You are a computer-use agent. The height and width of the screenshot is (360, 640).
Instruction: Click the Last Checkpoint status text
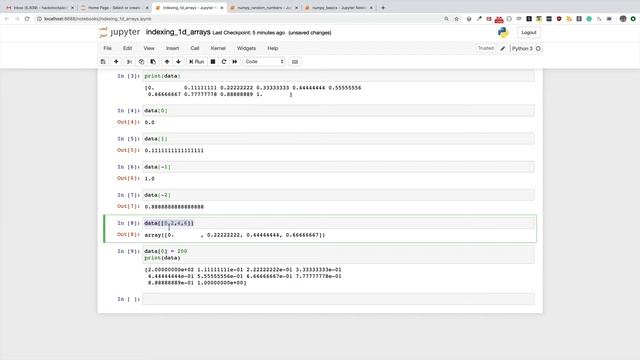pyautogui.click(x=249, y=33)
